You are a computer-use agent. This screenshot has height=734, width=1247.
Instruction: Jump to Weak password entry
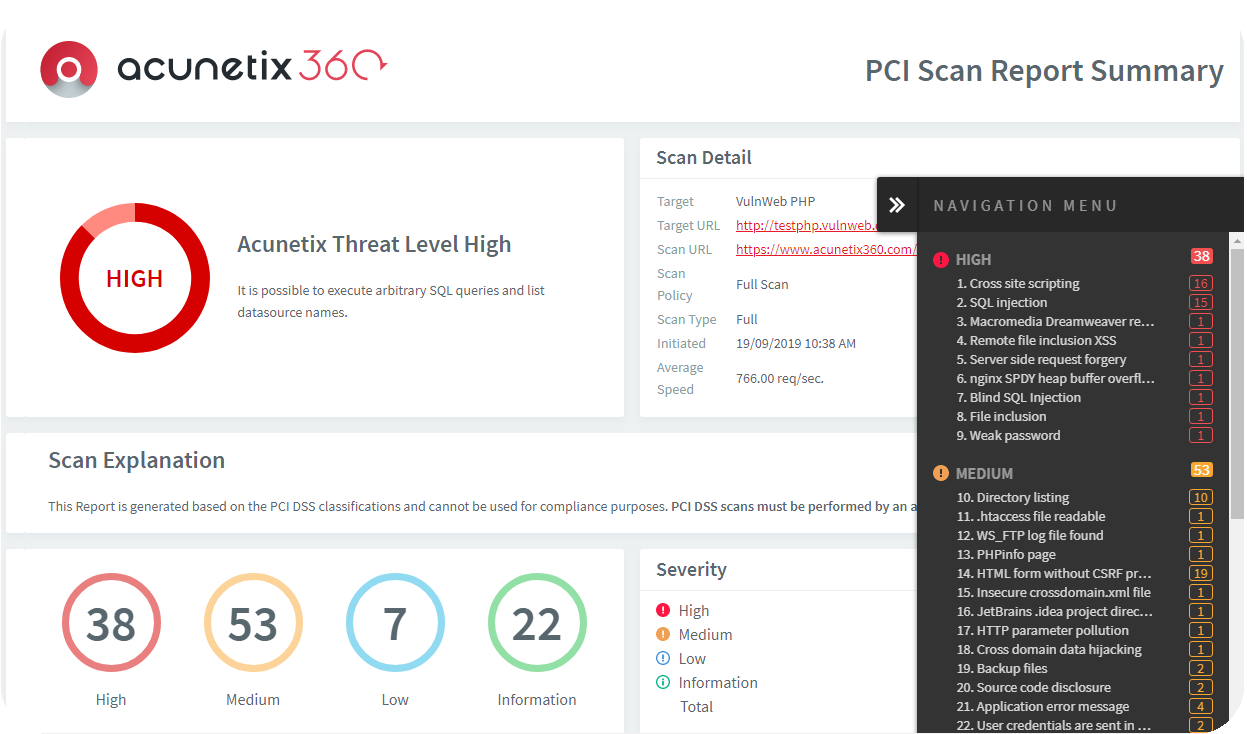(1008, 435)
